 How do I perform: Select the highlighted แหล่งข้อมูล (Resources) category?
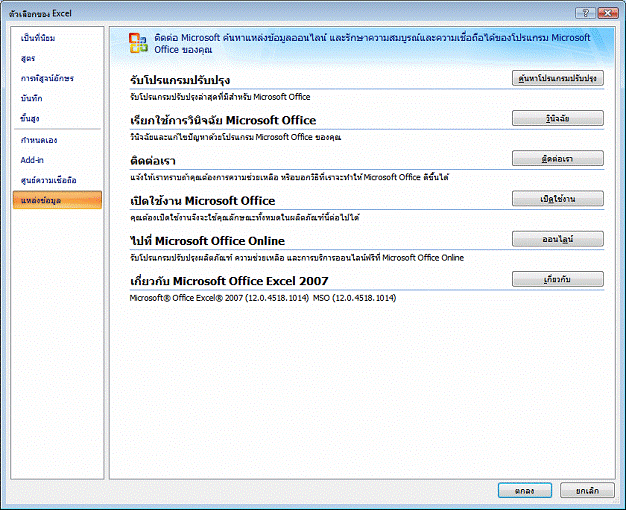click(x=57, y=200)
